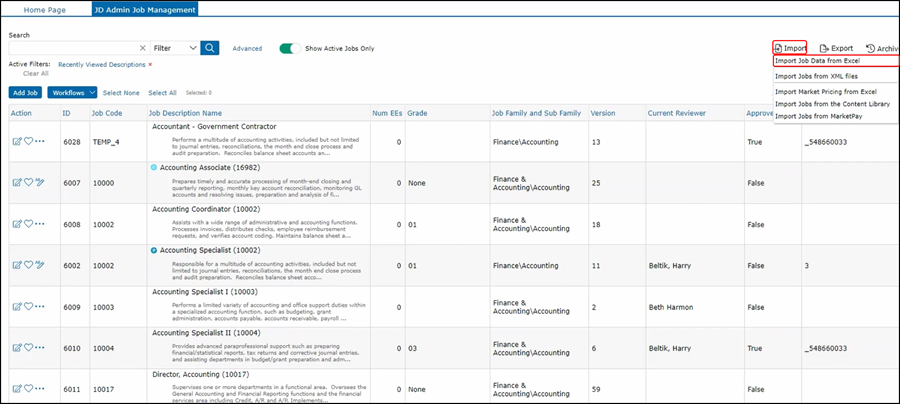Viewport: 900px width, 404px height.
Task: Click the edit icon for Accounting Specialist II
Action: 16,347
